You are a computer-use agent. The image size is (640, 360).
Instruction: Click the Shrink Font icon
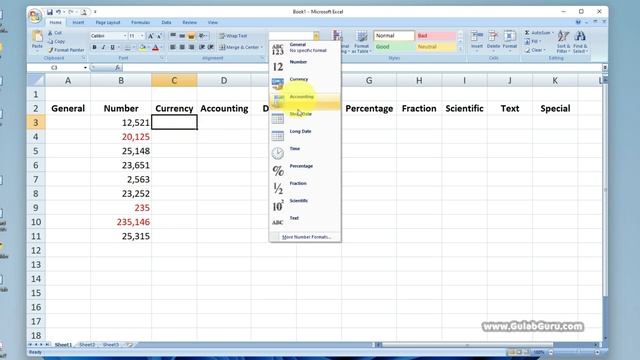159,36
